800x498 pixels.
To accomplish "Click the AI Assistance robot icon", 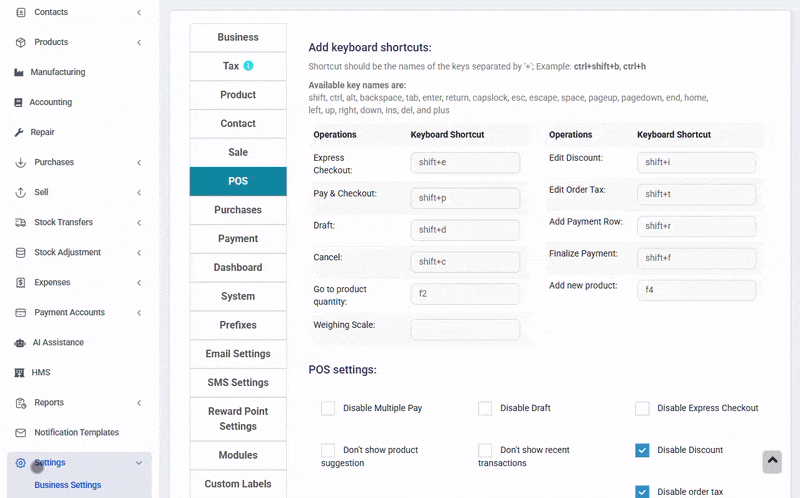I will point(19,343).
